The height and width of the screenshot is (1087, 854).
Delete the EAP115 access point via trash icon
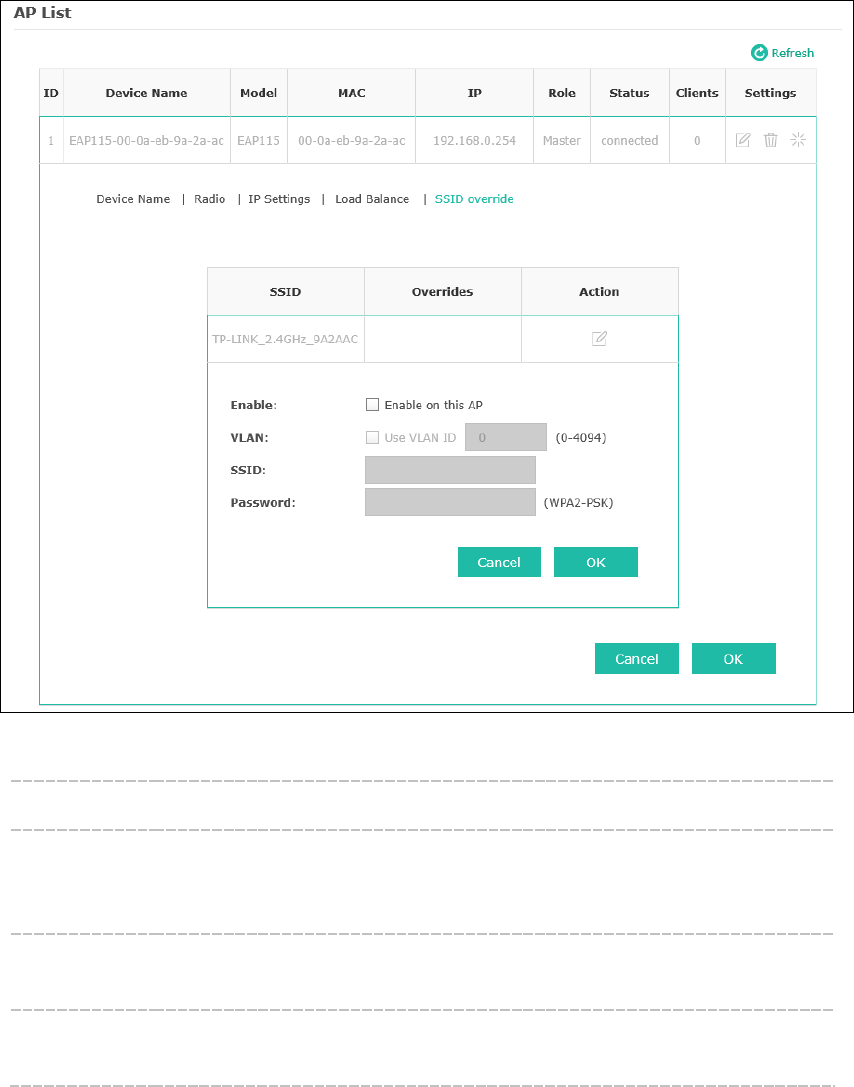[770, 140]
